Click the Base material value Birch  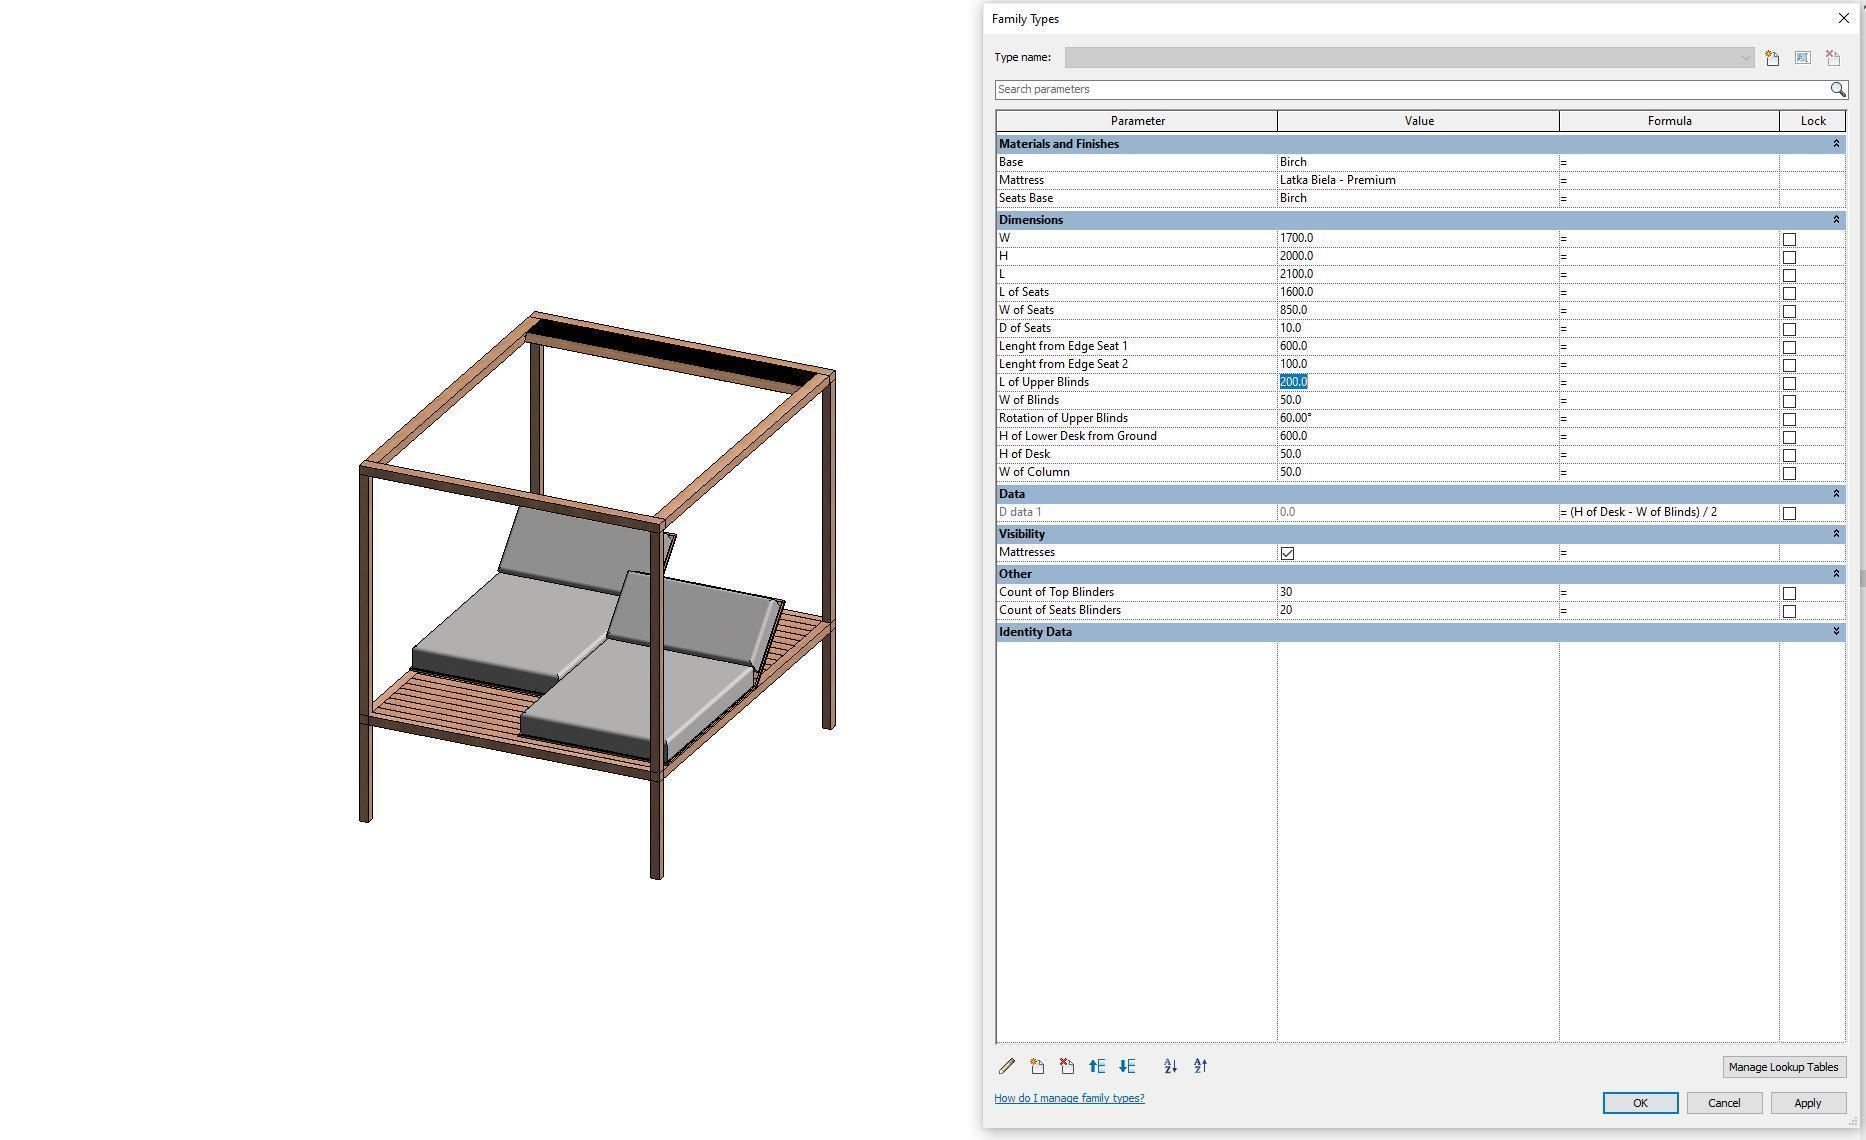[1418, 162]
